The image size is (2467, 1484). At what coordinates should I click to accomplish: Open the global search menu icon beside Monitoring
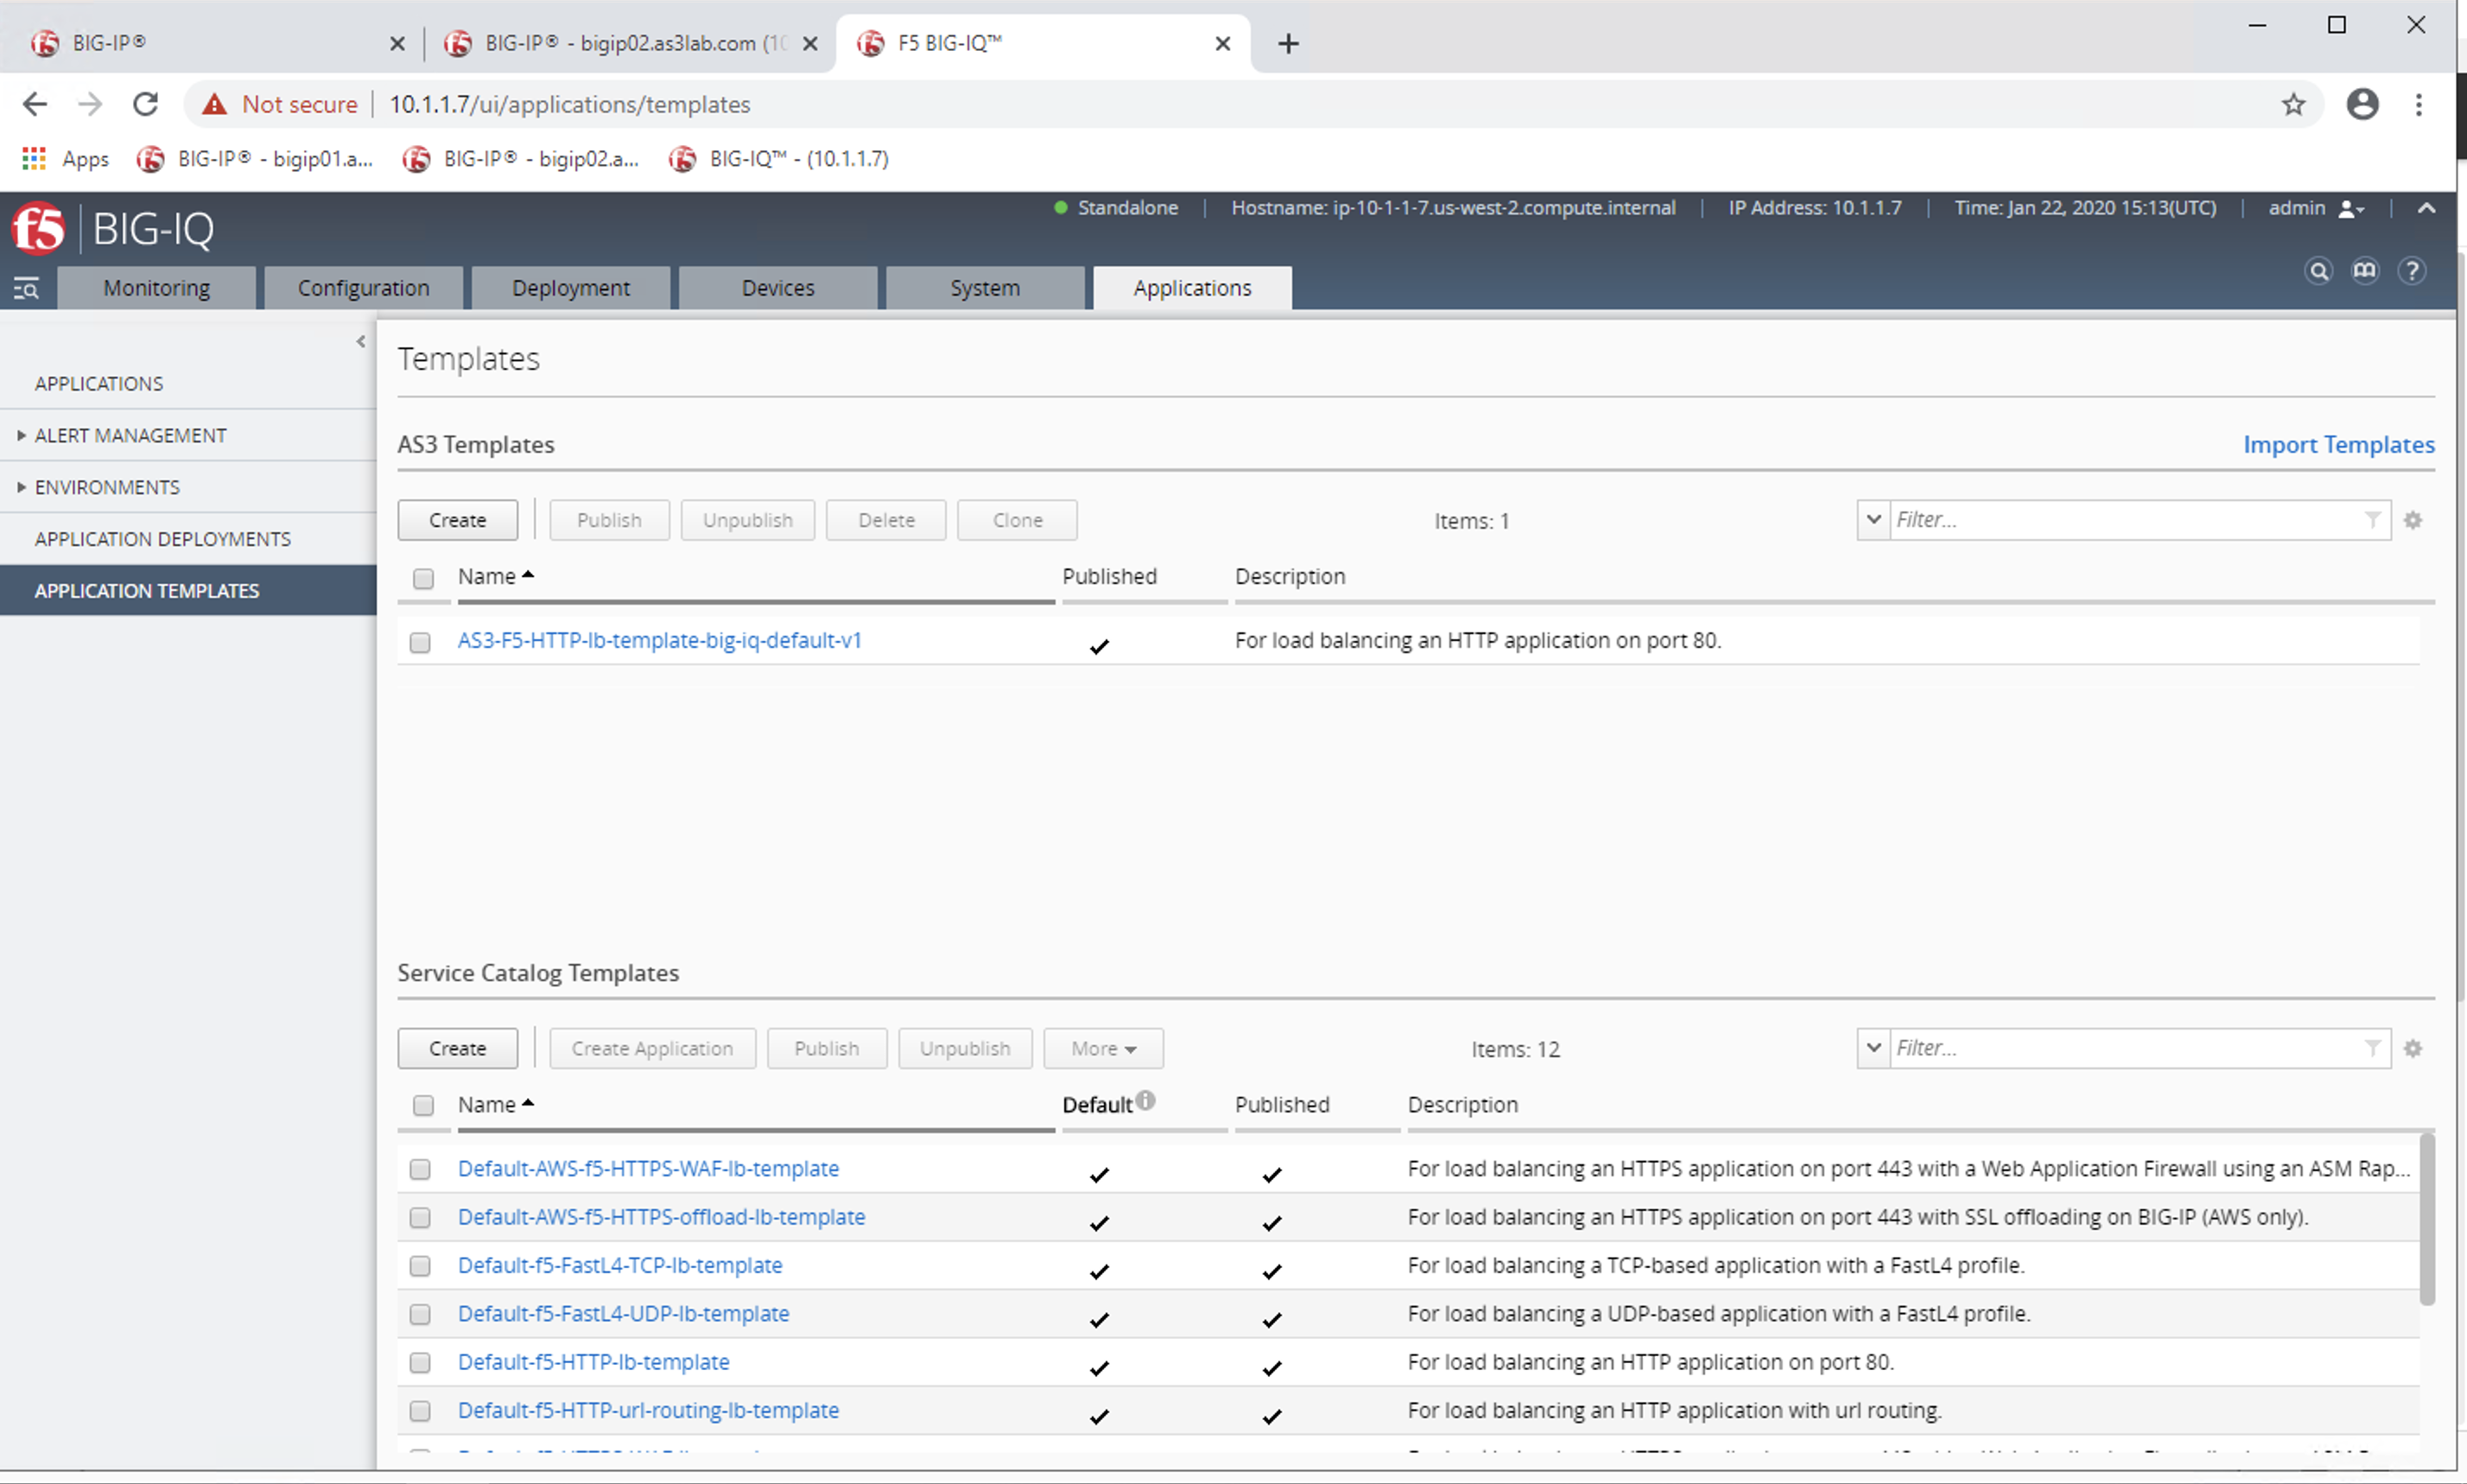point(26,289)
